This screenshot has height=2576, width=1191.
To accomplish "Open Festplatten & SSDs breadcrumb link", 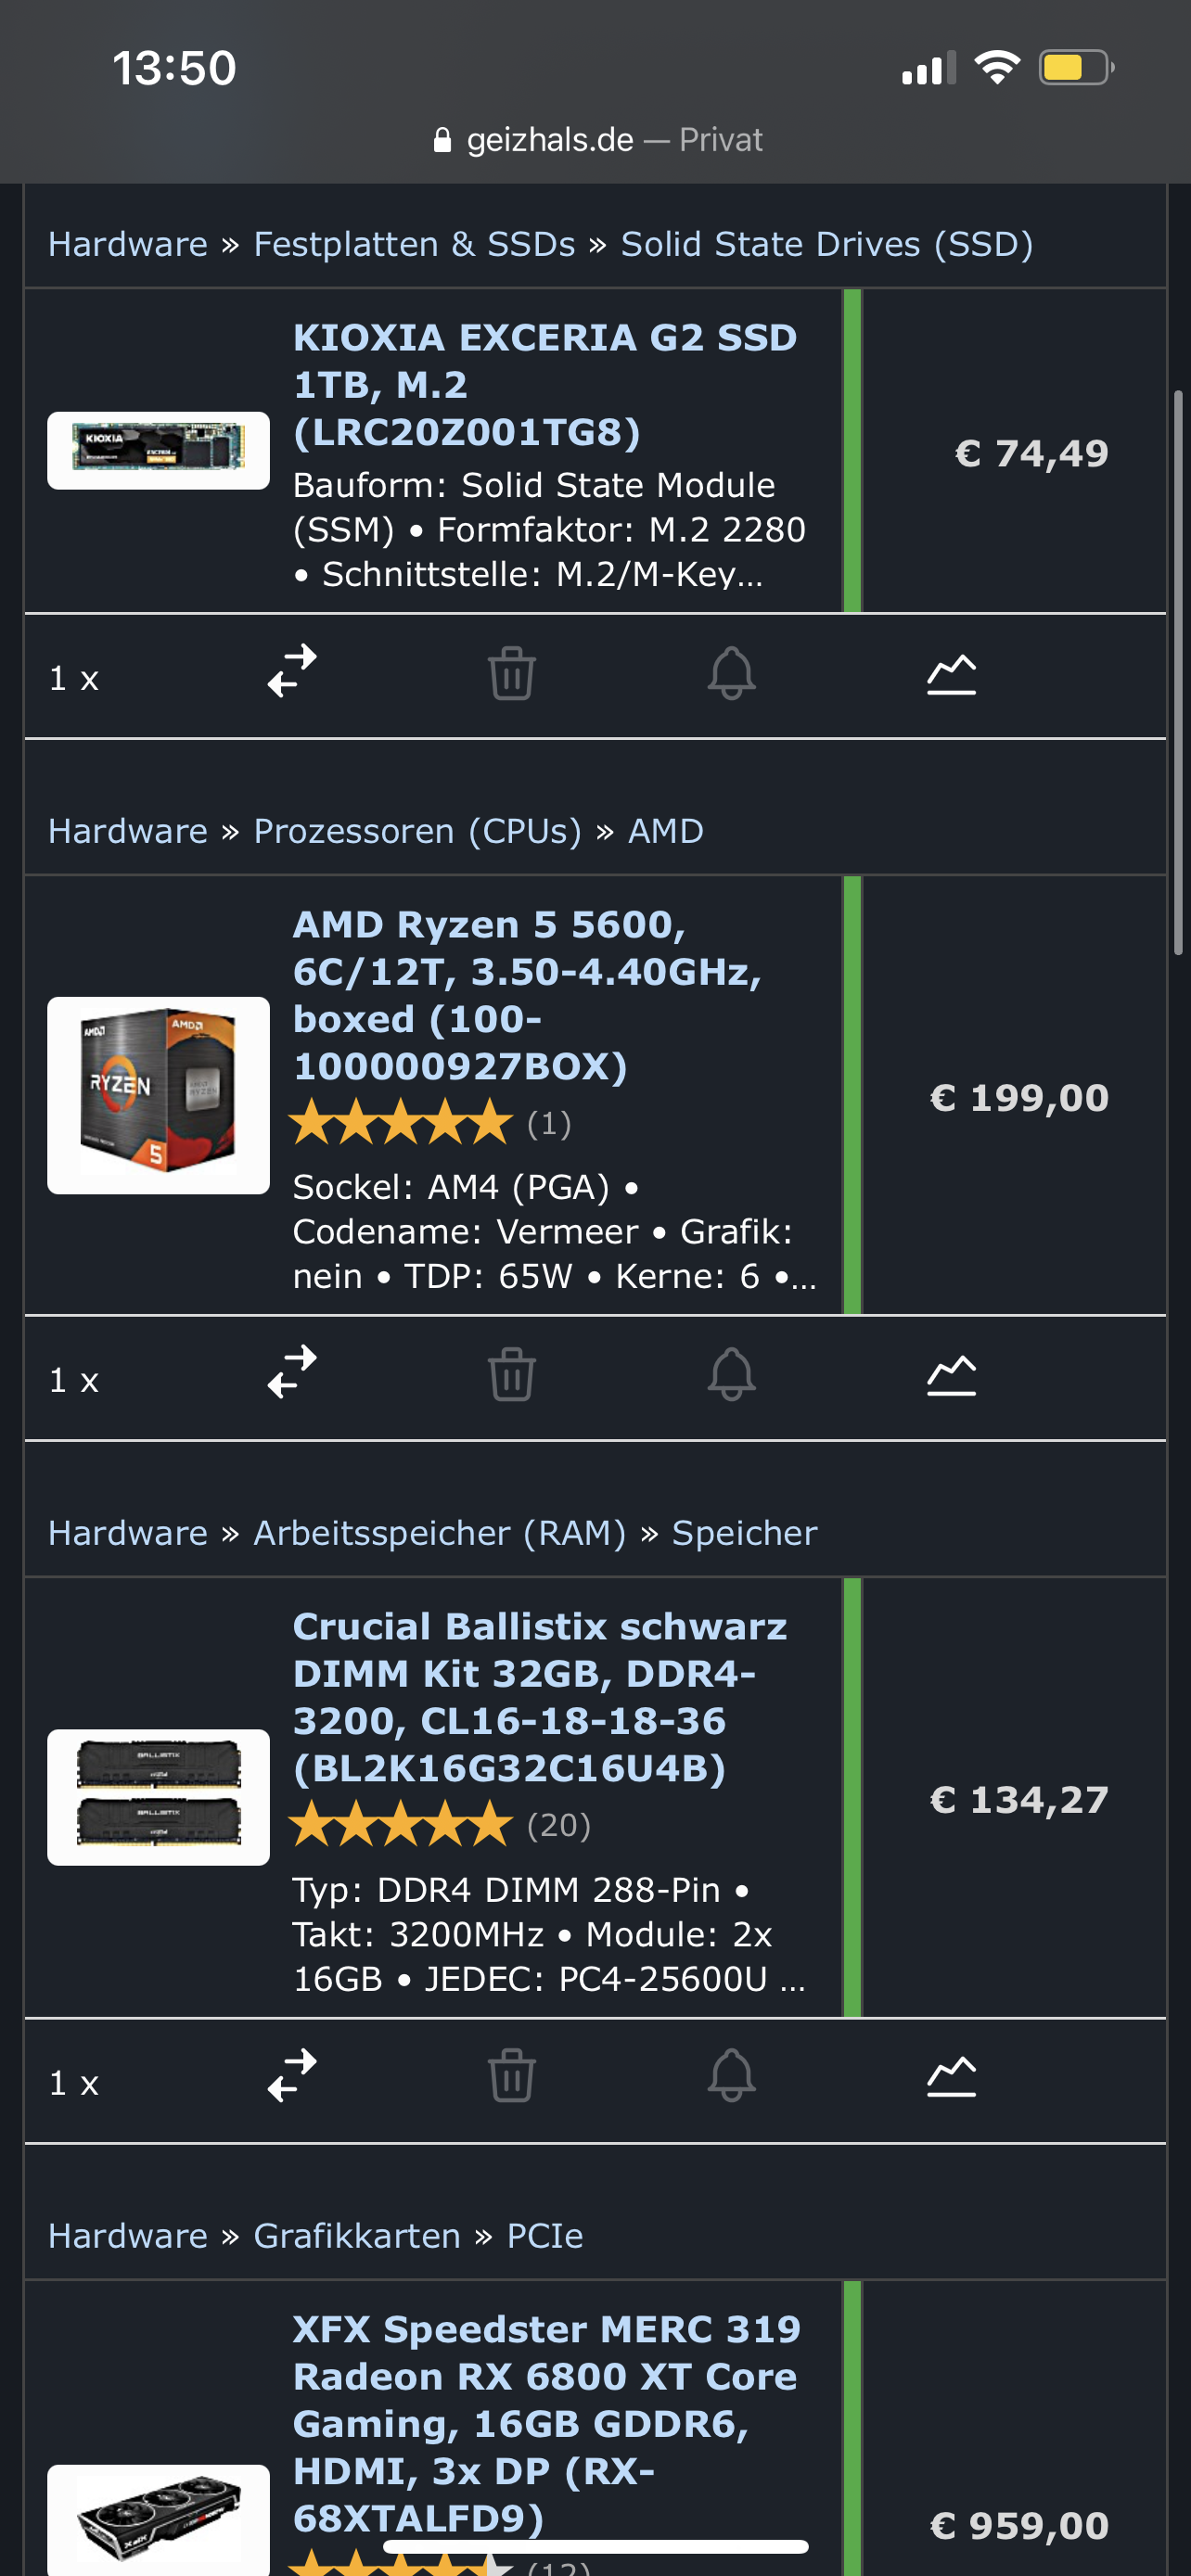I will [414, 244].
